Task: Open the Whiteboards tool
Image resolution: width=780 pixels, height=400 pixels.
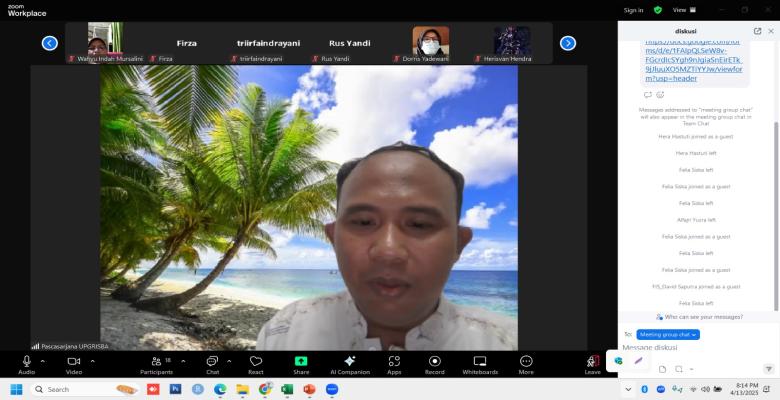Action: (x=480, y=363)
